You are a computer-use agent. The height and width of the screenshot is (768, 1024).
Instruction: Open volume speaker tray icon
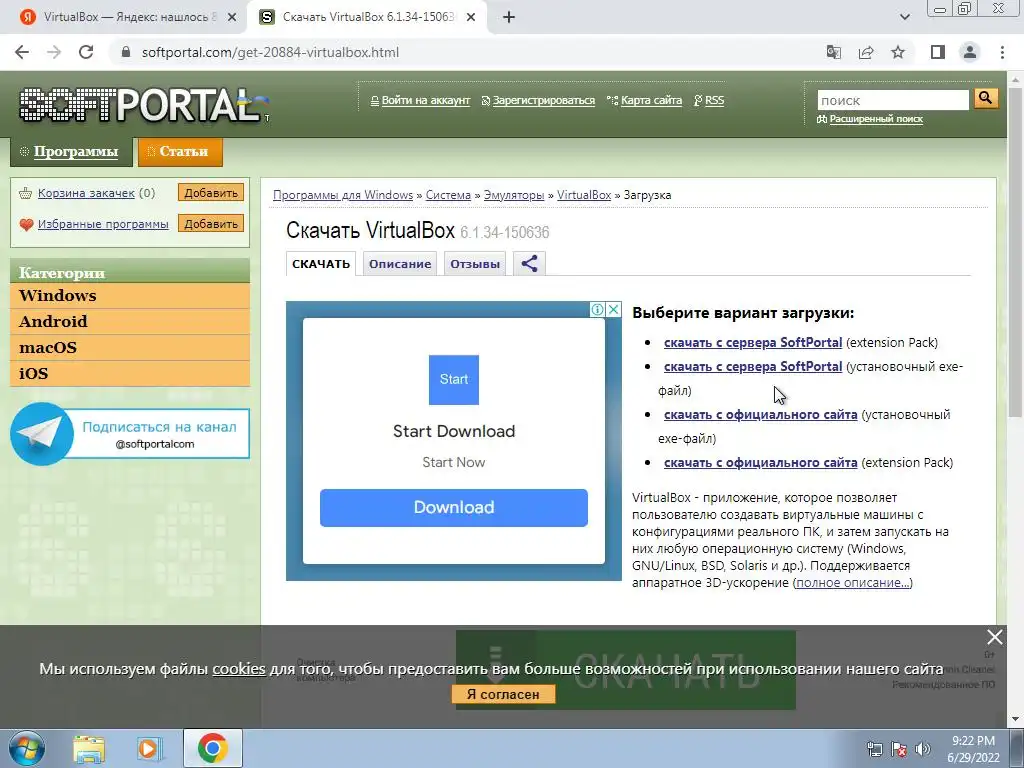click(922, 748)
